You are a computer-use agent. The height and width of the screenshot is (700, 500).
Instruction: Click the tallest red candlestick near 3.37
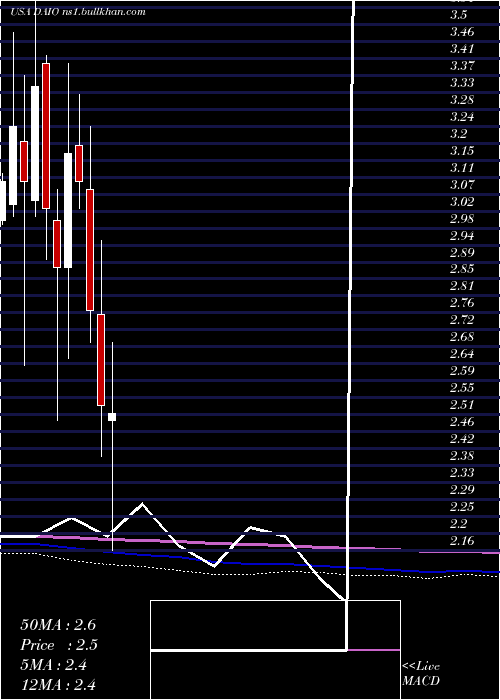click(46, 136)
